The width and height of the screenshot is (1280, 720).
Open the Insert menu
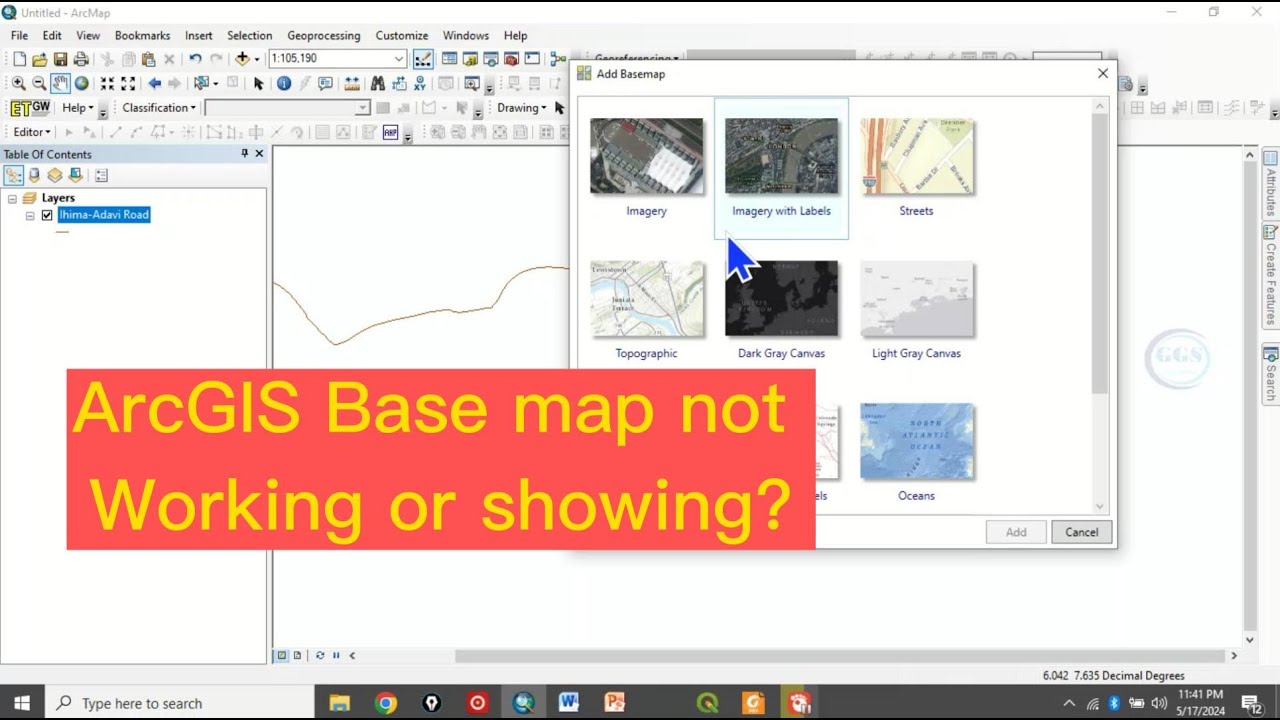tap(198, 35)
